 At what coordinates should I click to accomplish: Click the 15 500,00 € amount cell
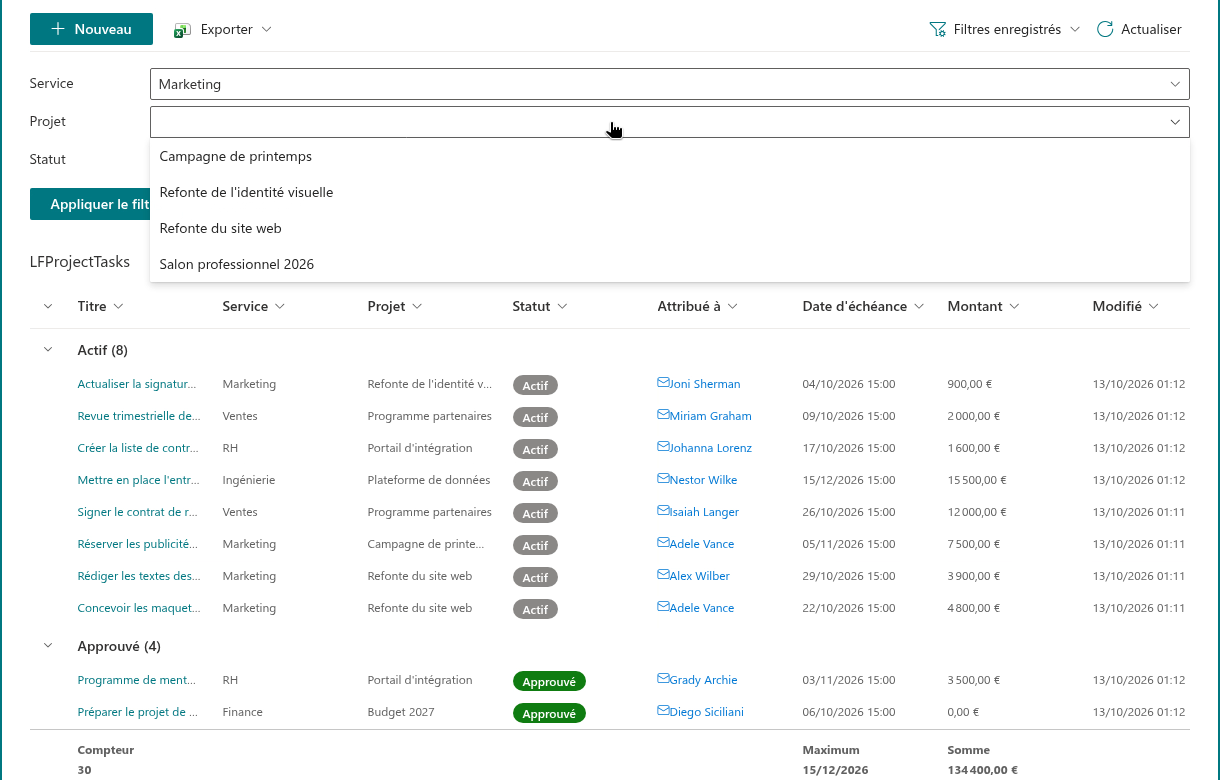977,480
